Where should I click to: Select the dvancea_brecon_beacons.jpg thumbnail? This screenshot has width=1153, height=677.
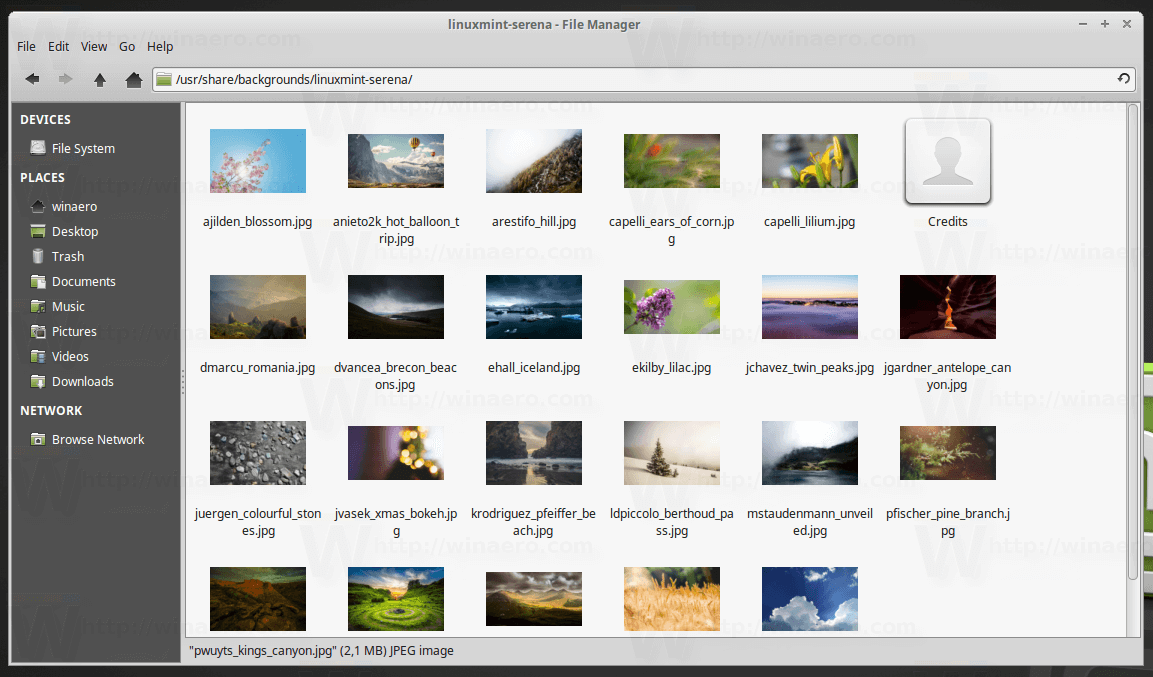coord(396,307)
